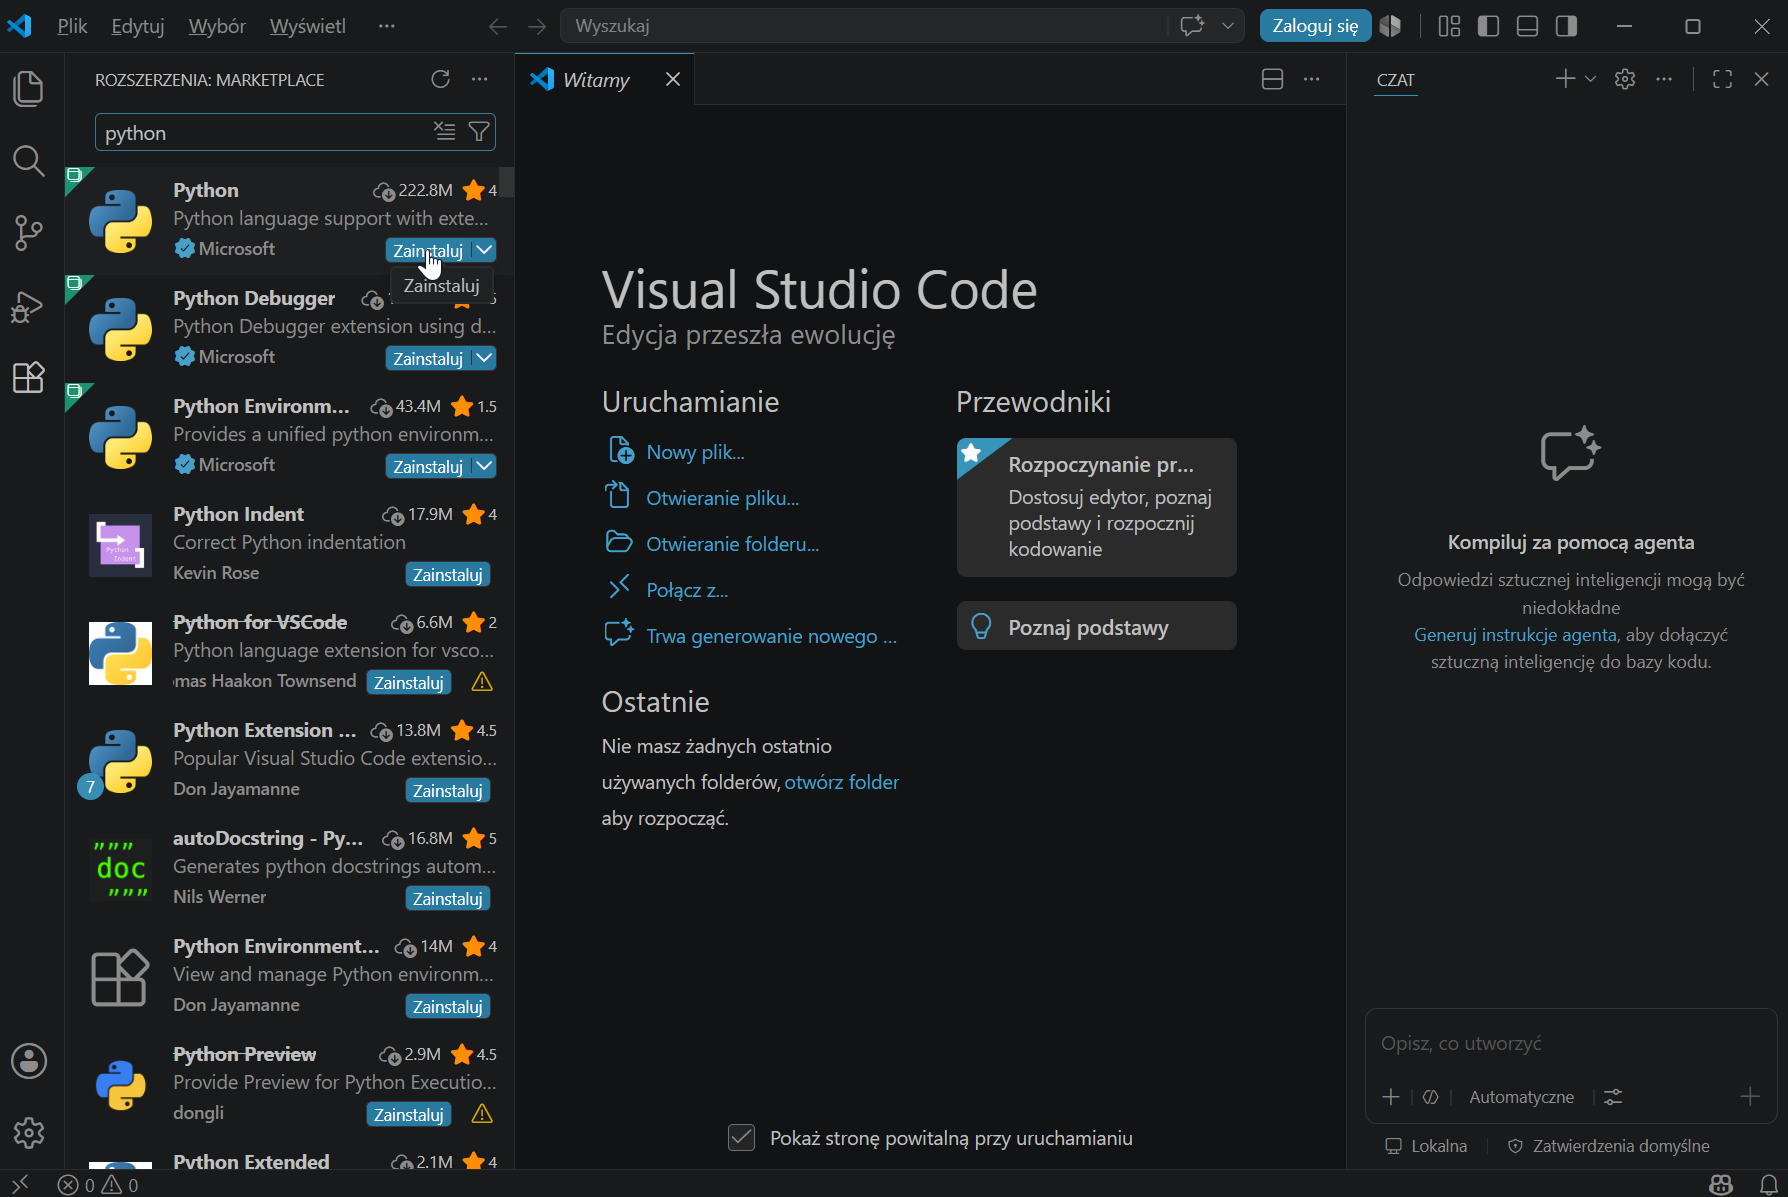Screen dimensions: 1788x1197
Task: Add context in chat input
Action: 1390,1097
